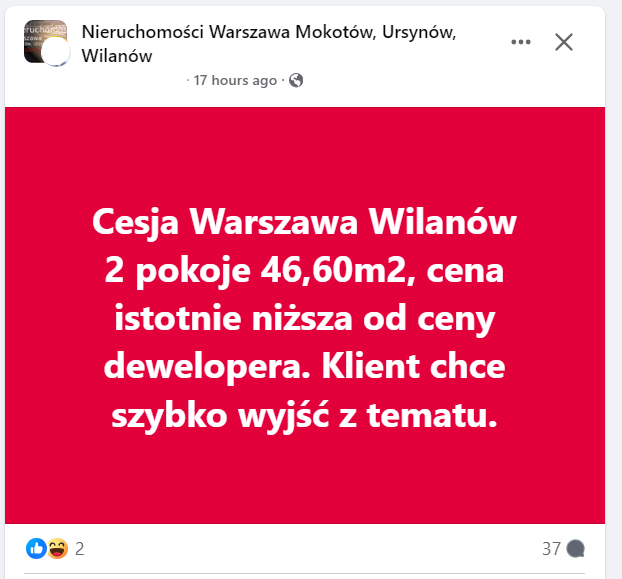
Task: Click the white round author profile picture
Action: pos(56,52)
